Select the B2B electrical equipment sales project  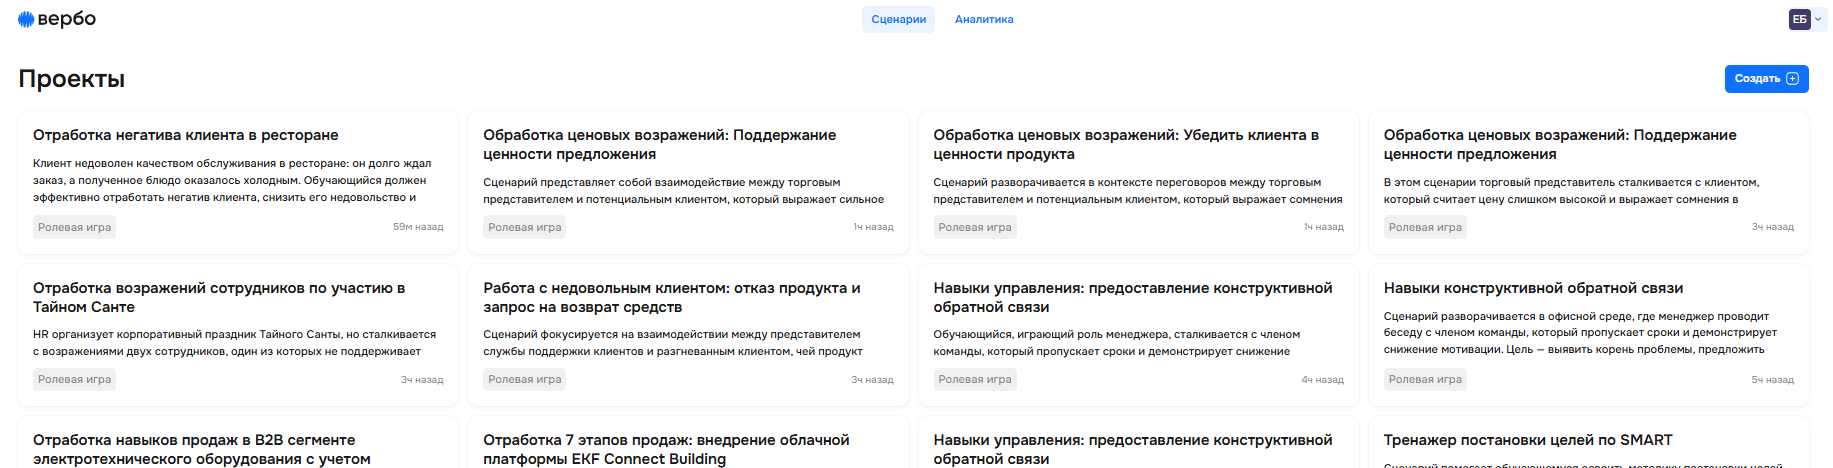201,449
